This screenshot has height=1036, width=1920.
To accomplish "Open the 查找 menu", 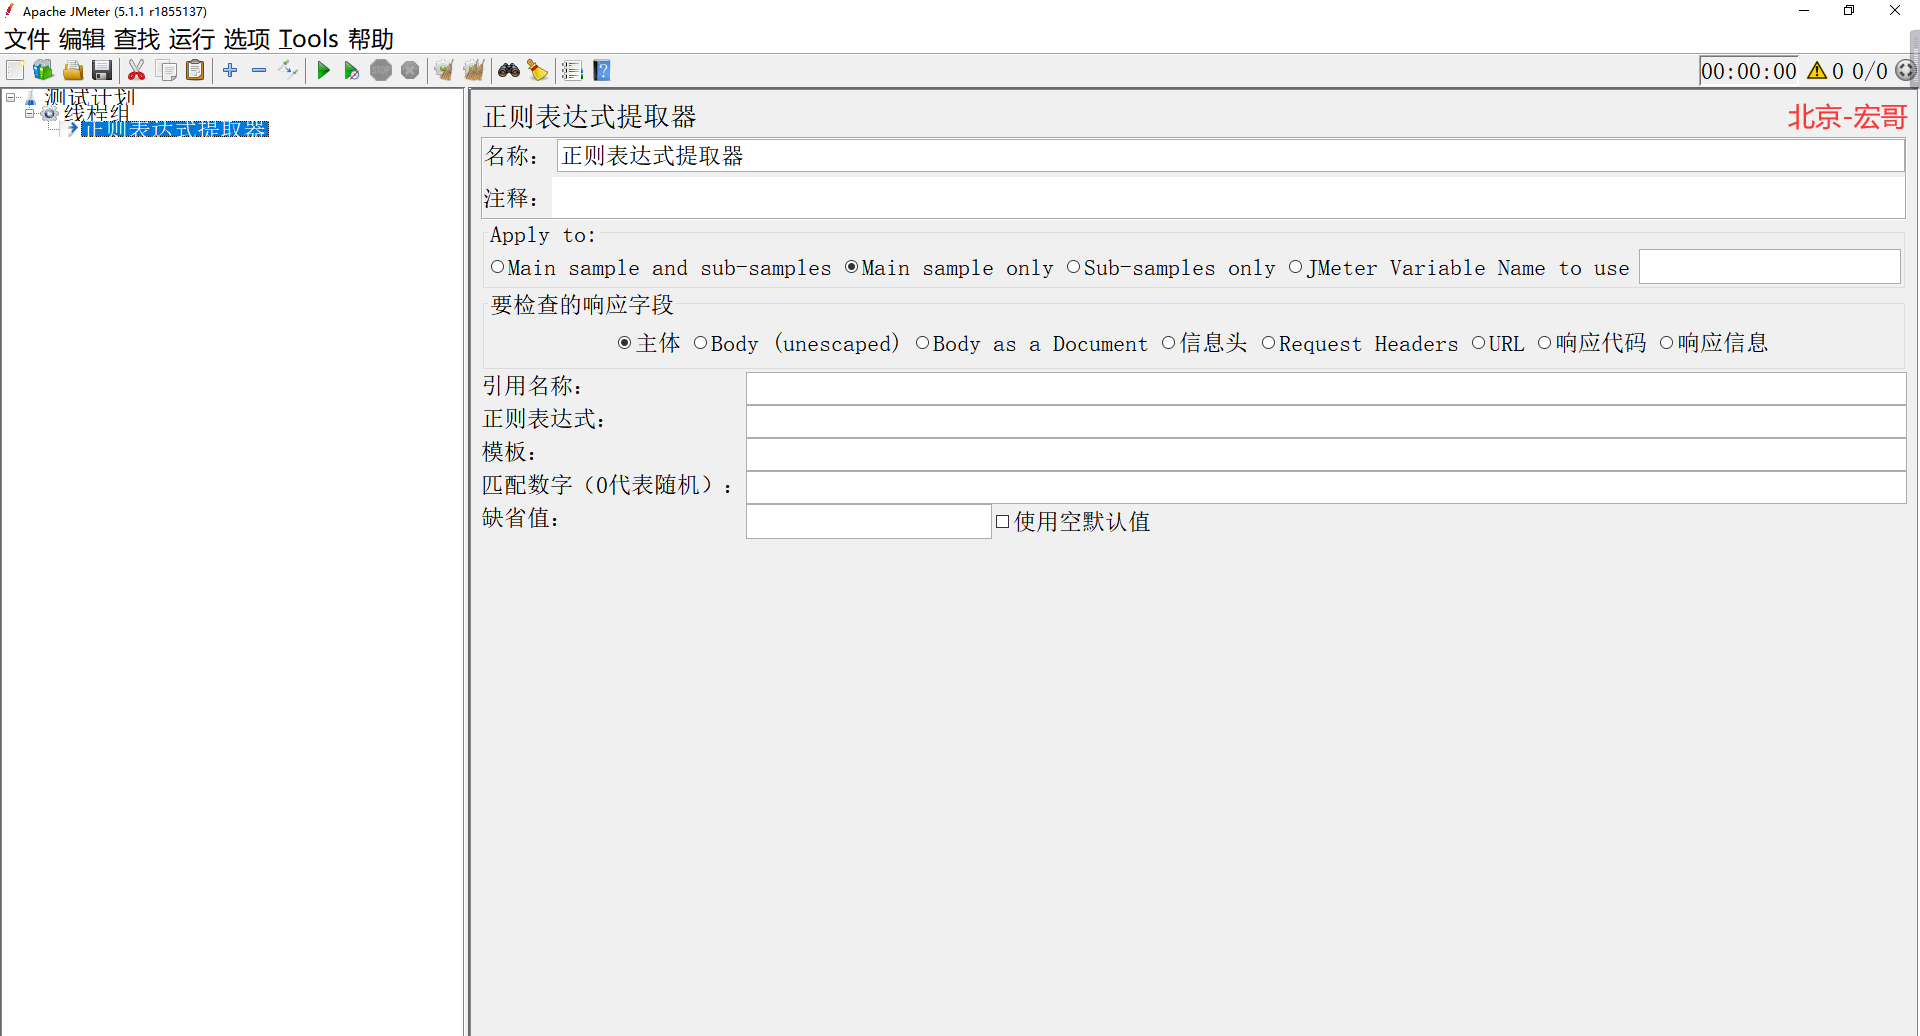I will [x=137, y=39].
